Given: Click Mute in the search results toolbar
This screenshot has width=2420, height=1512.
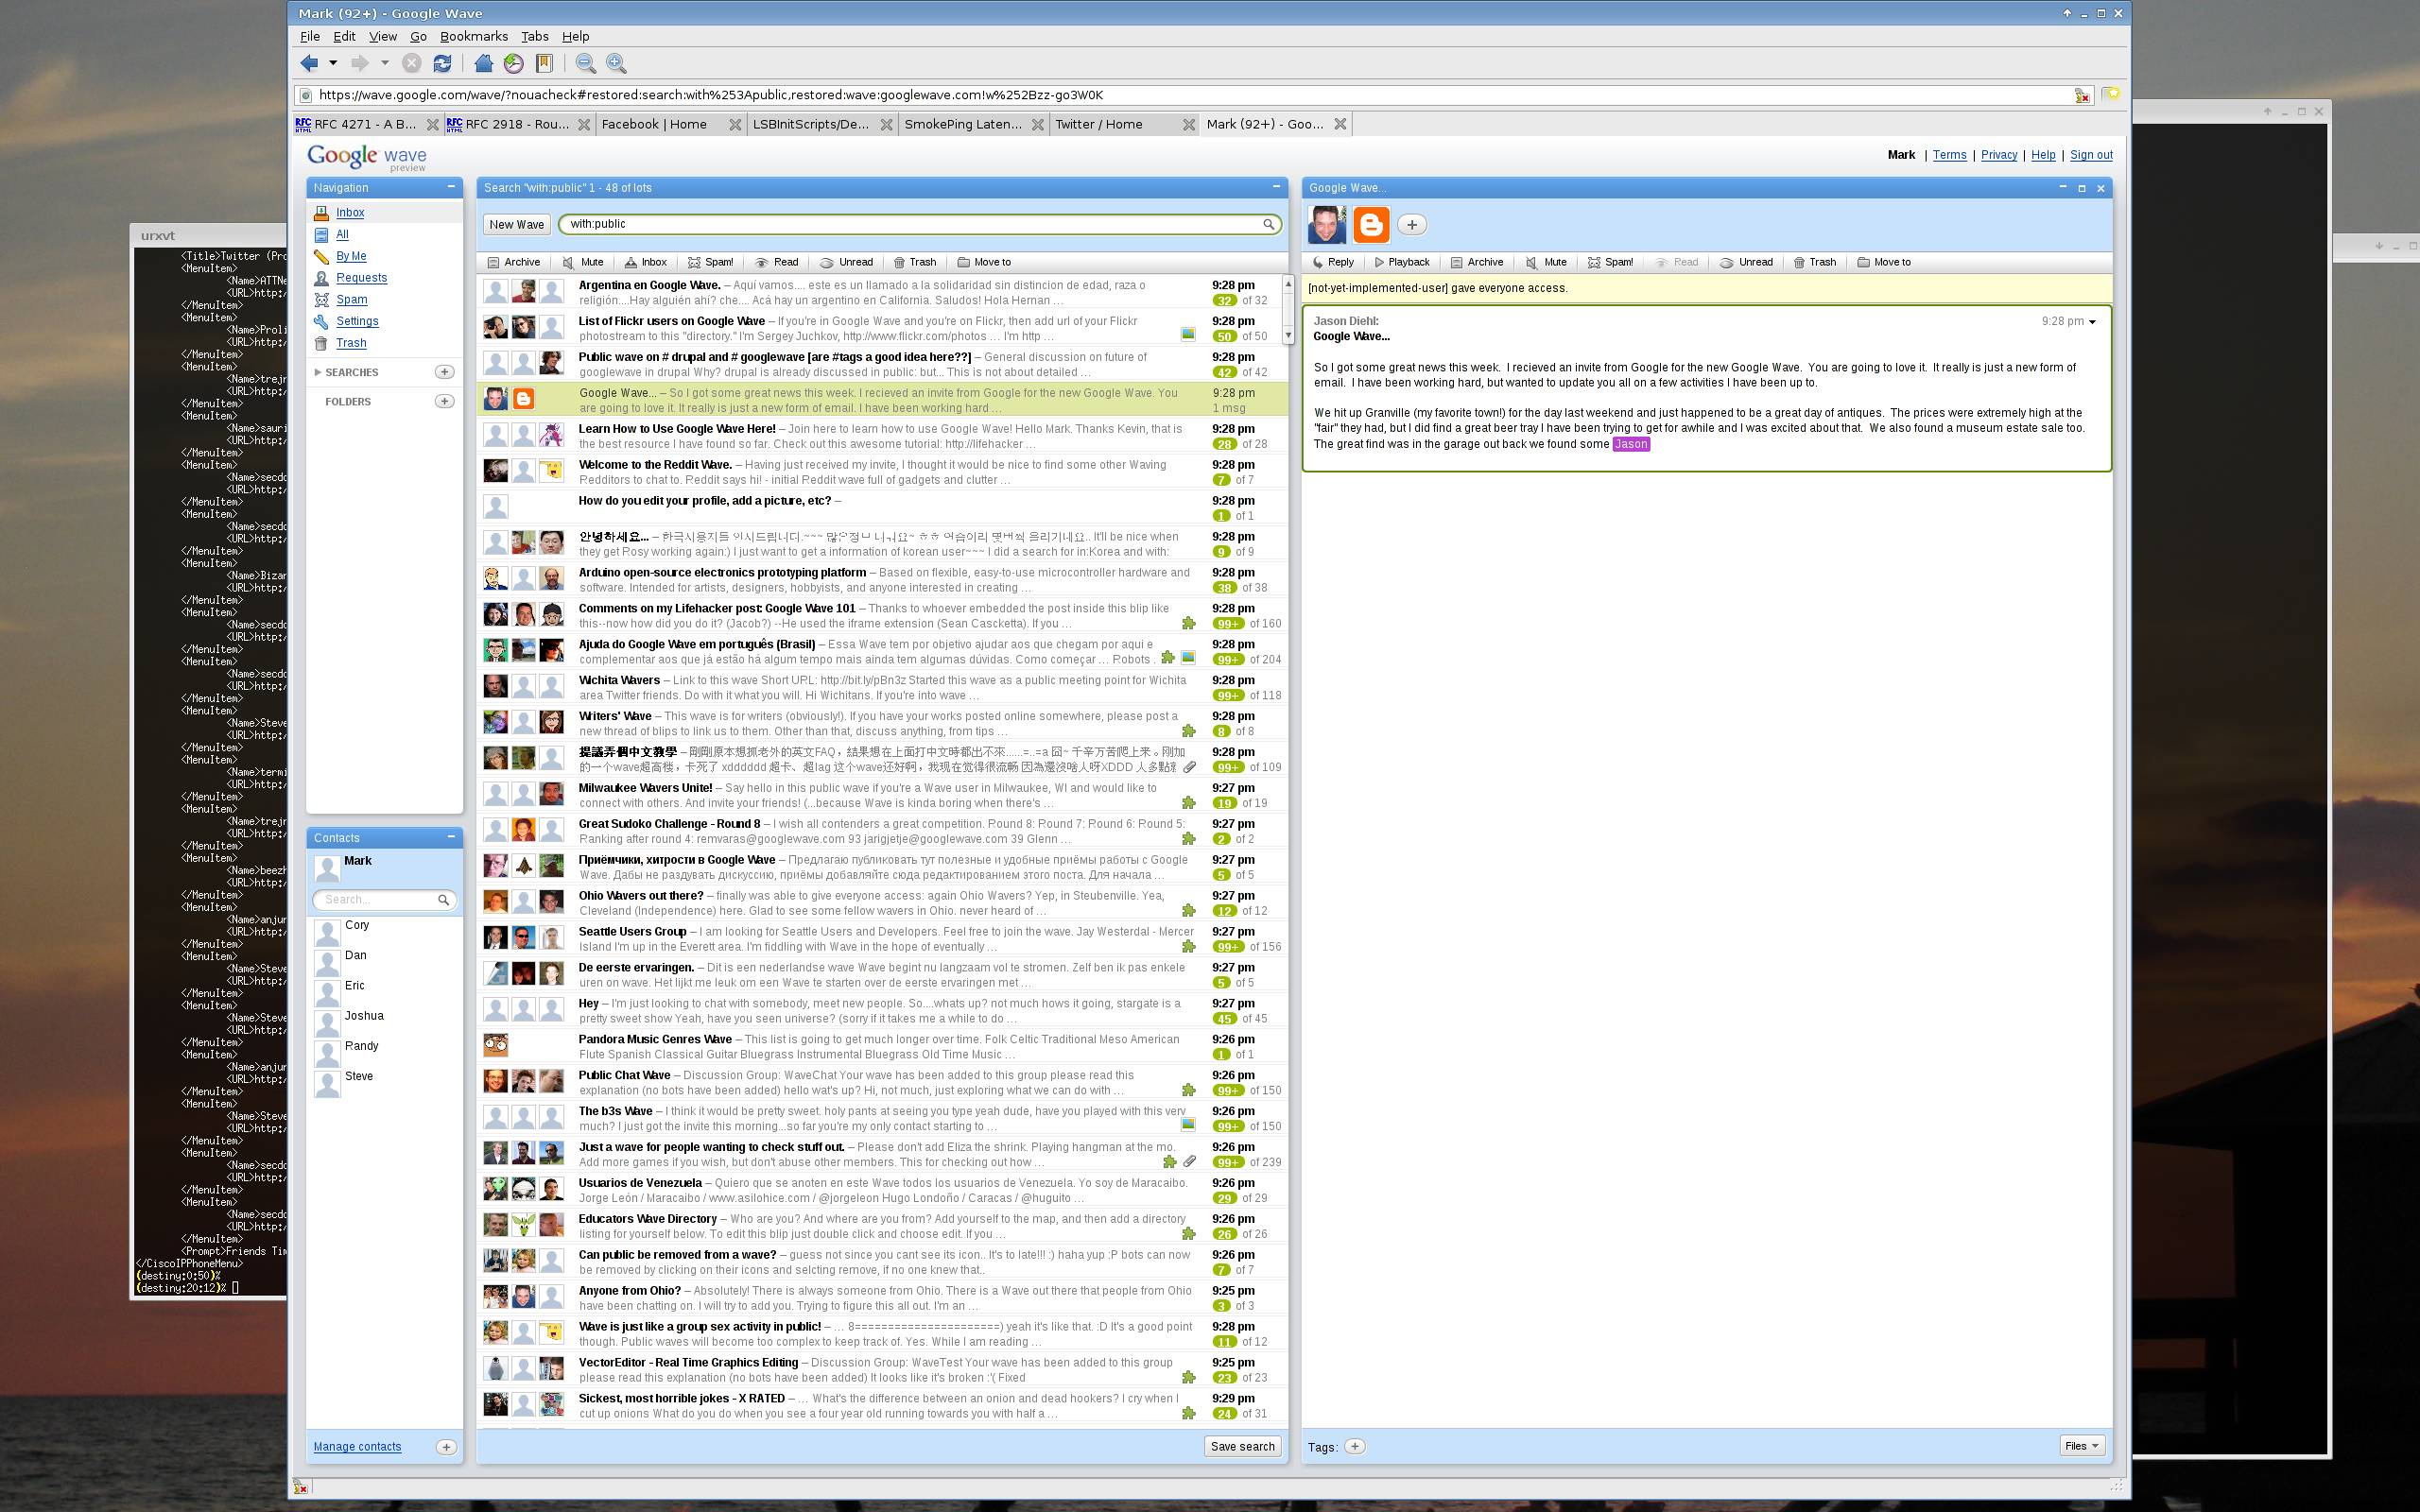Looking at the screenshot, I should point(583,262).
